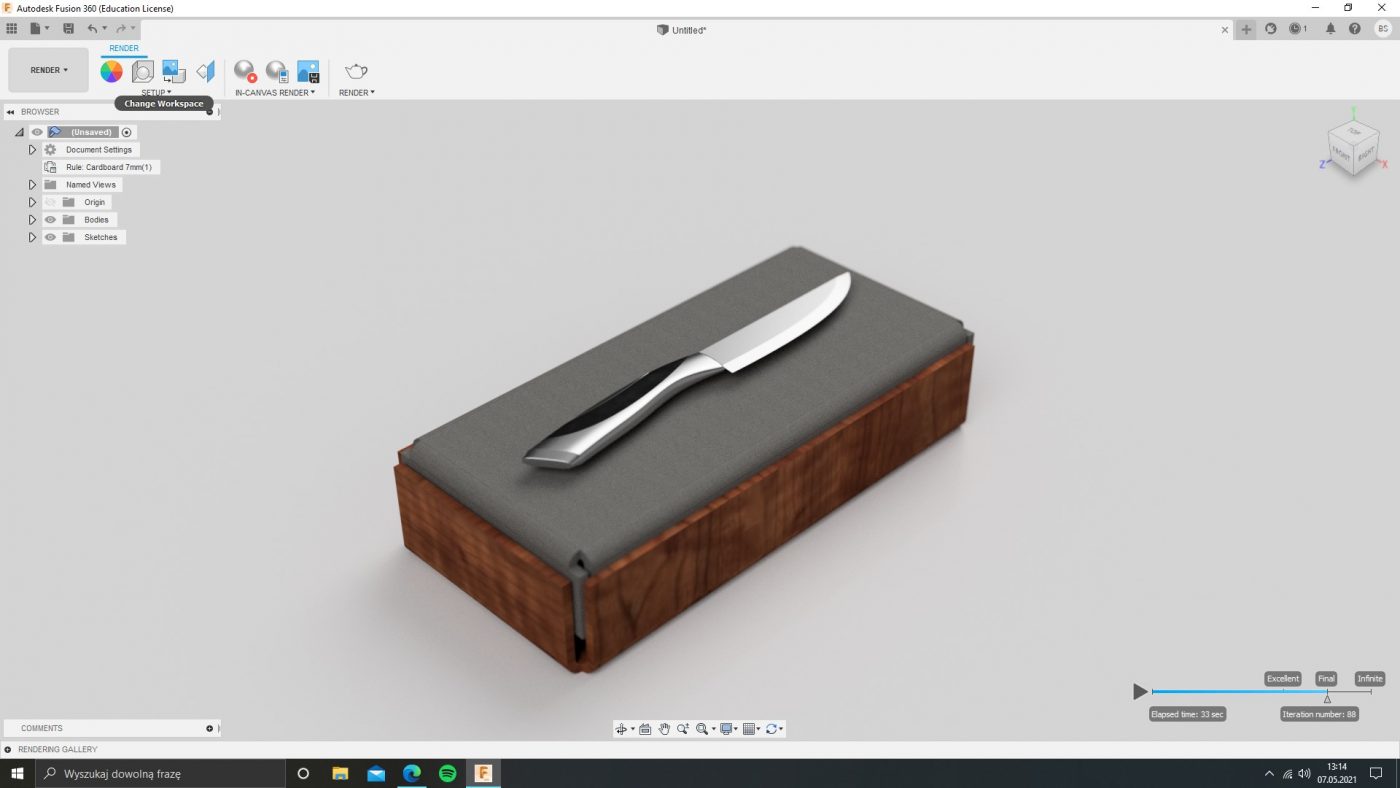Open the Decal tool in Setup

[x=174, y=71]
